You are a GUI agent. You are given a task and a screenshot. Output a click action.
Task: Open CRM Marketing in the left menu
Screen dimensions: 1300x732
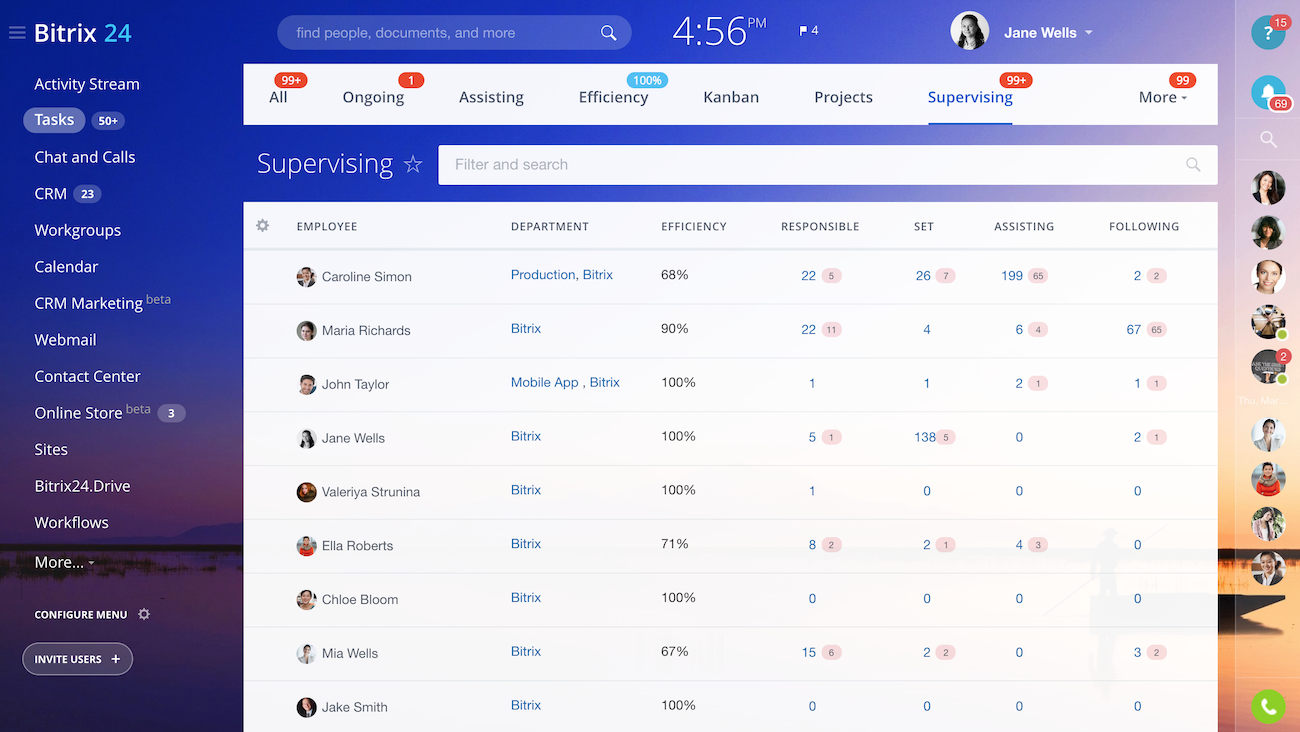(x=88, y=303)
